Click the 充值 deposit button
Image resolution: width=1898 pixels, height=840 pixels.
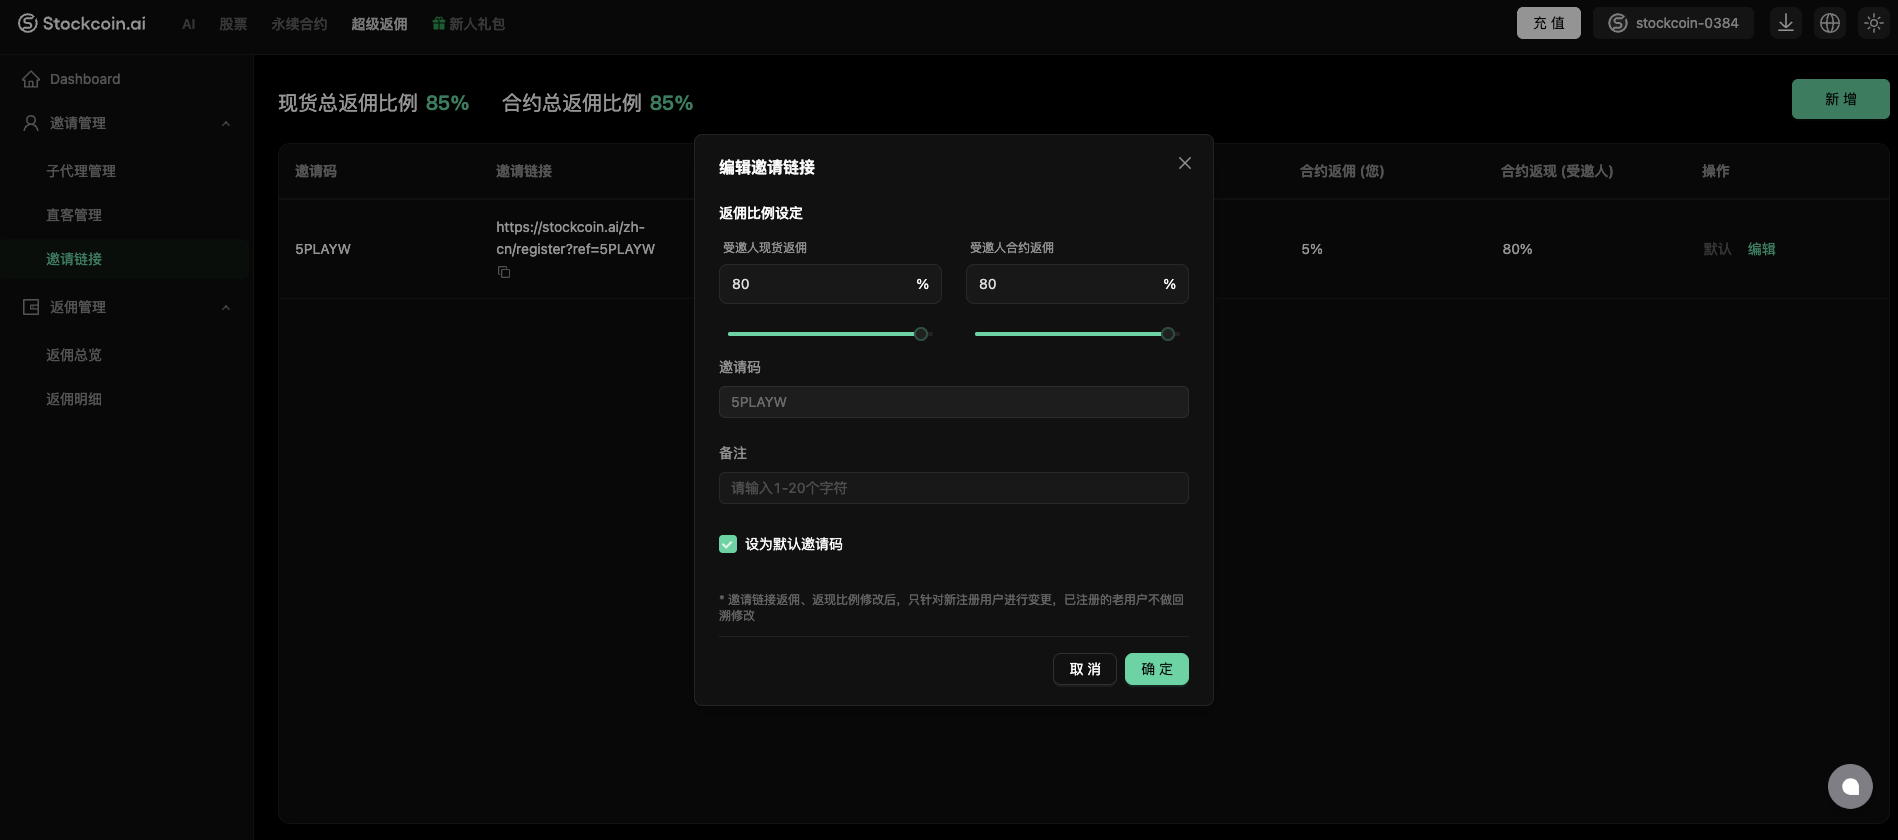(1549, 23)
